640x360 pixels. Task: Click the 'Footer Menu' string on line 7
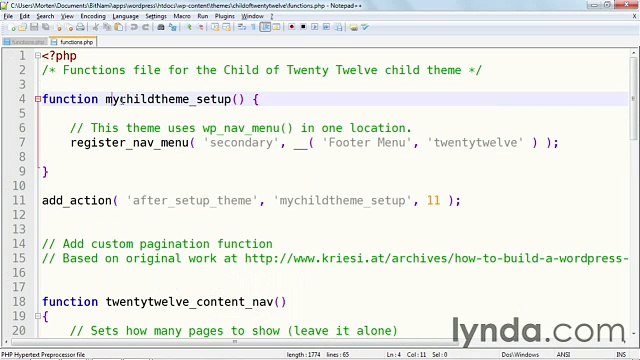(367, 142)
